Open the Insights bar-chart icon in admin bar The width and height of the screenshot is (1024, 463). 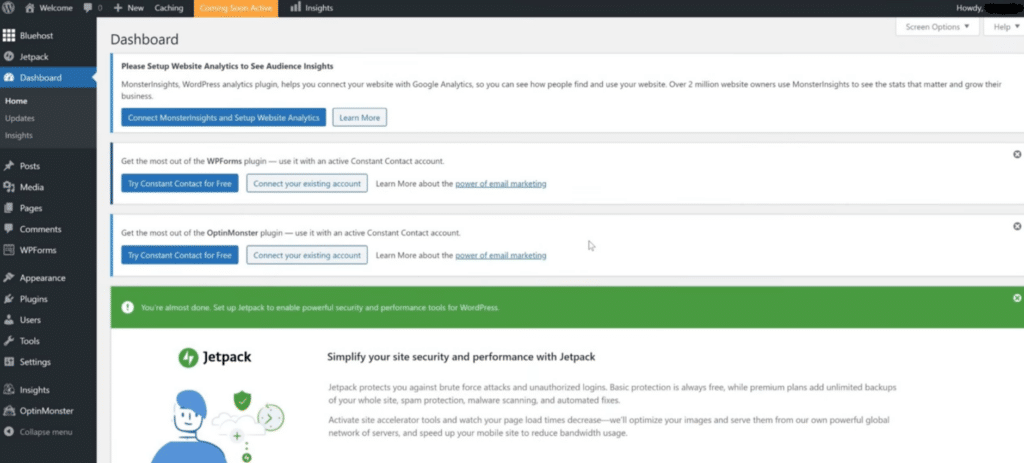(x=296, y=7)
